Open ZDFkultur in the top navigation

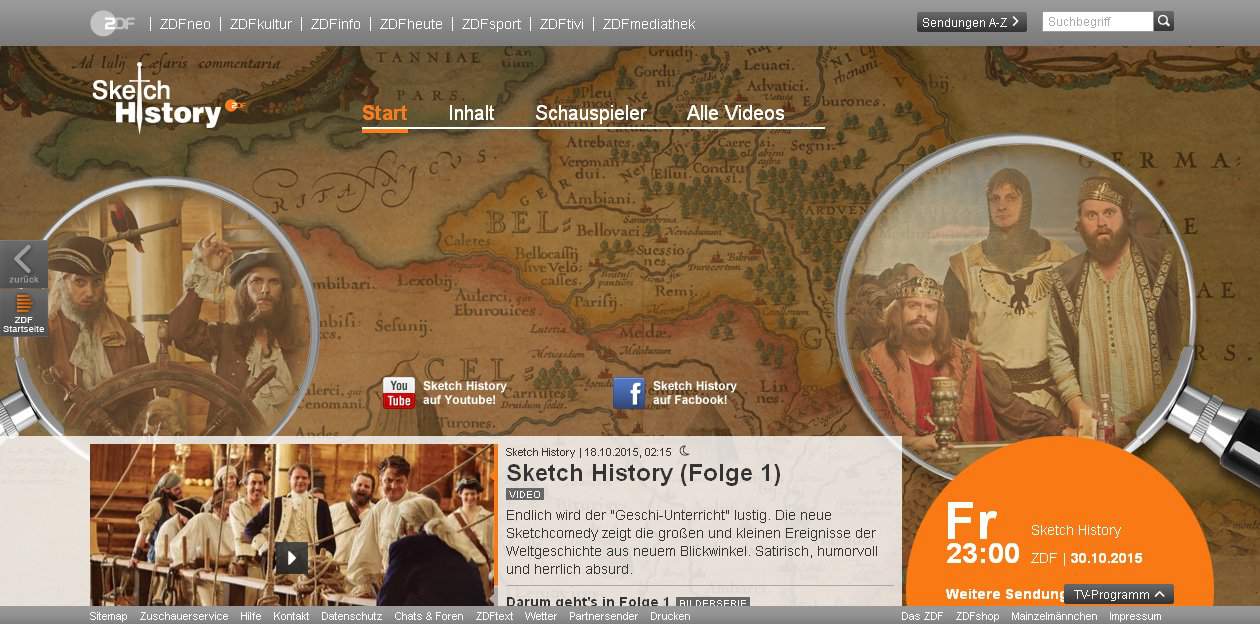coord(261,24)
